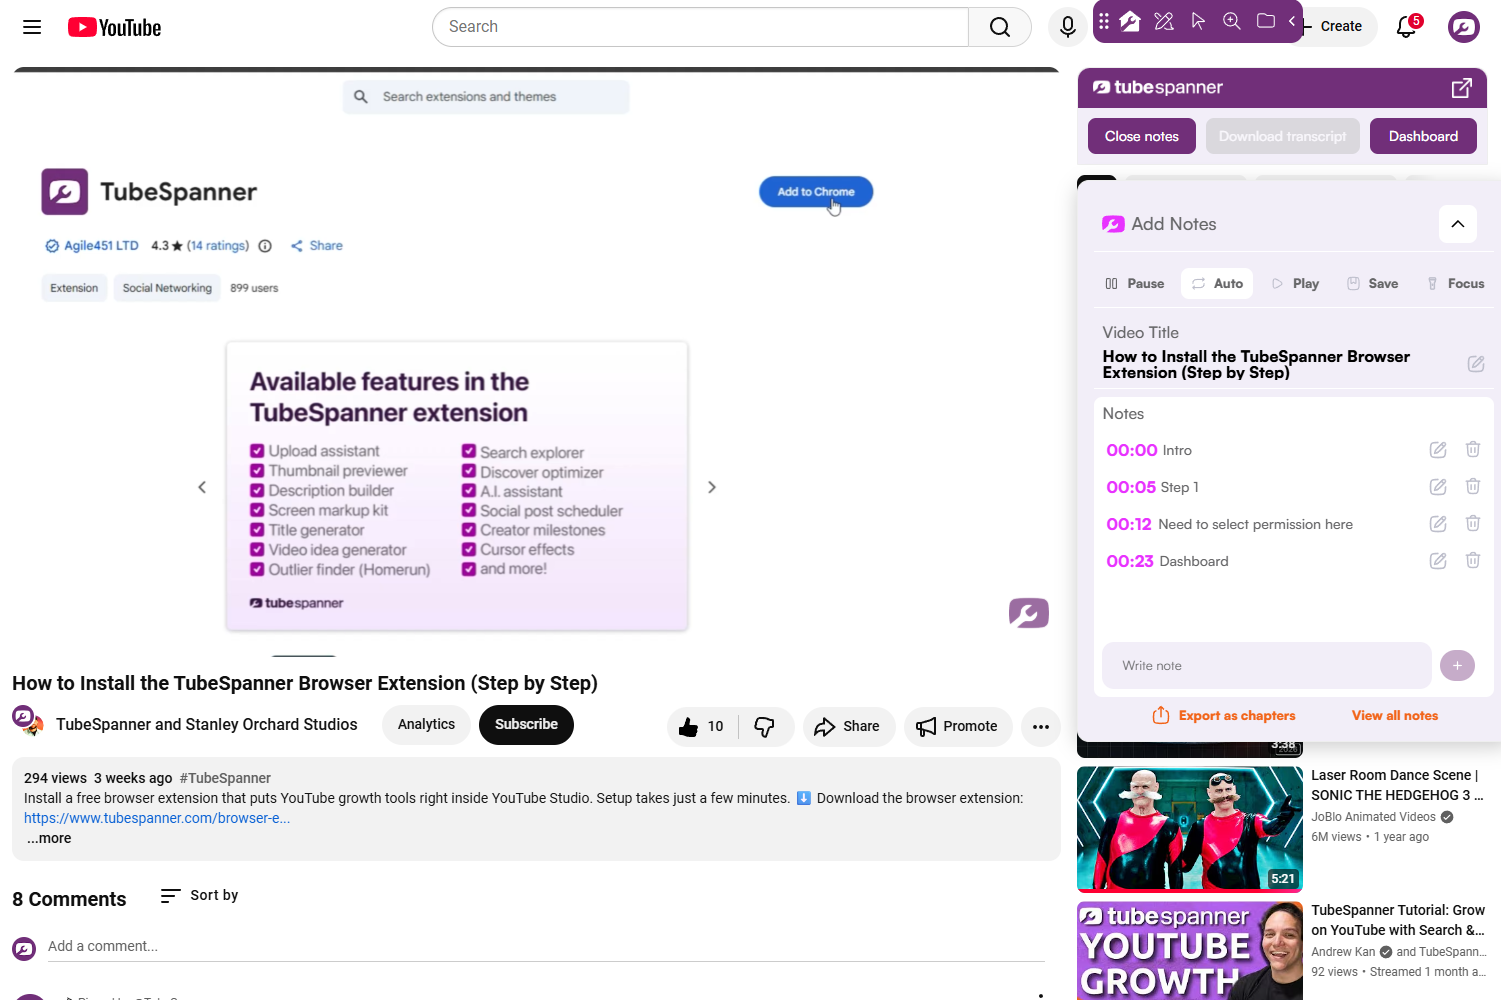
Task: Edit the permission note
Action: tap(1438, 524)
